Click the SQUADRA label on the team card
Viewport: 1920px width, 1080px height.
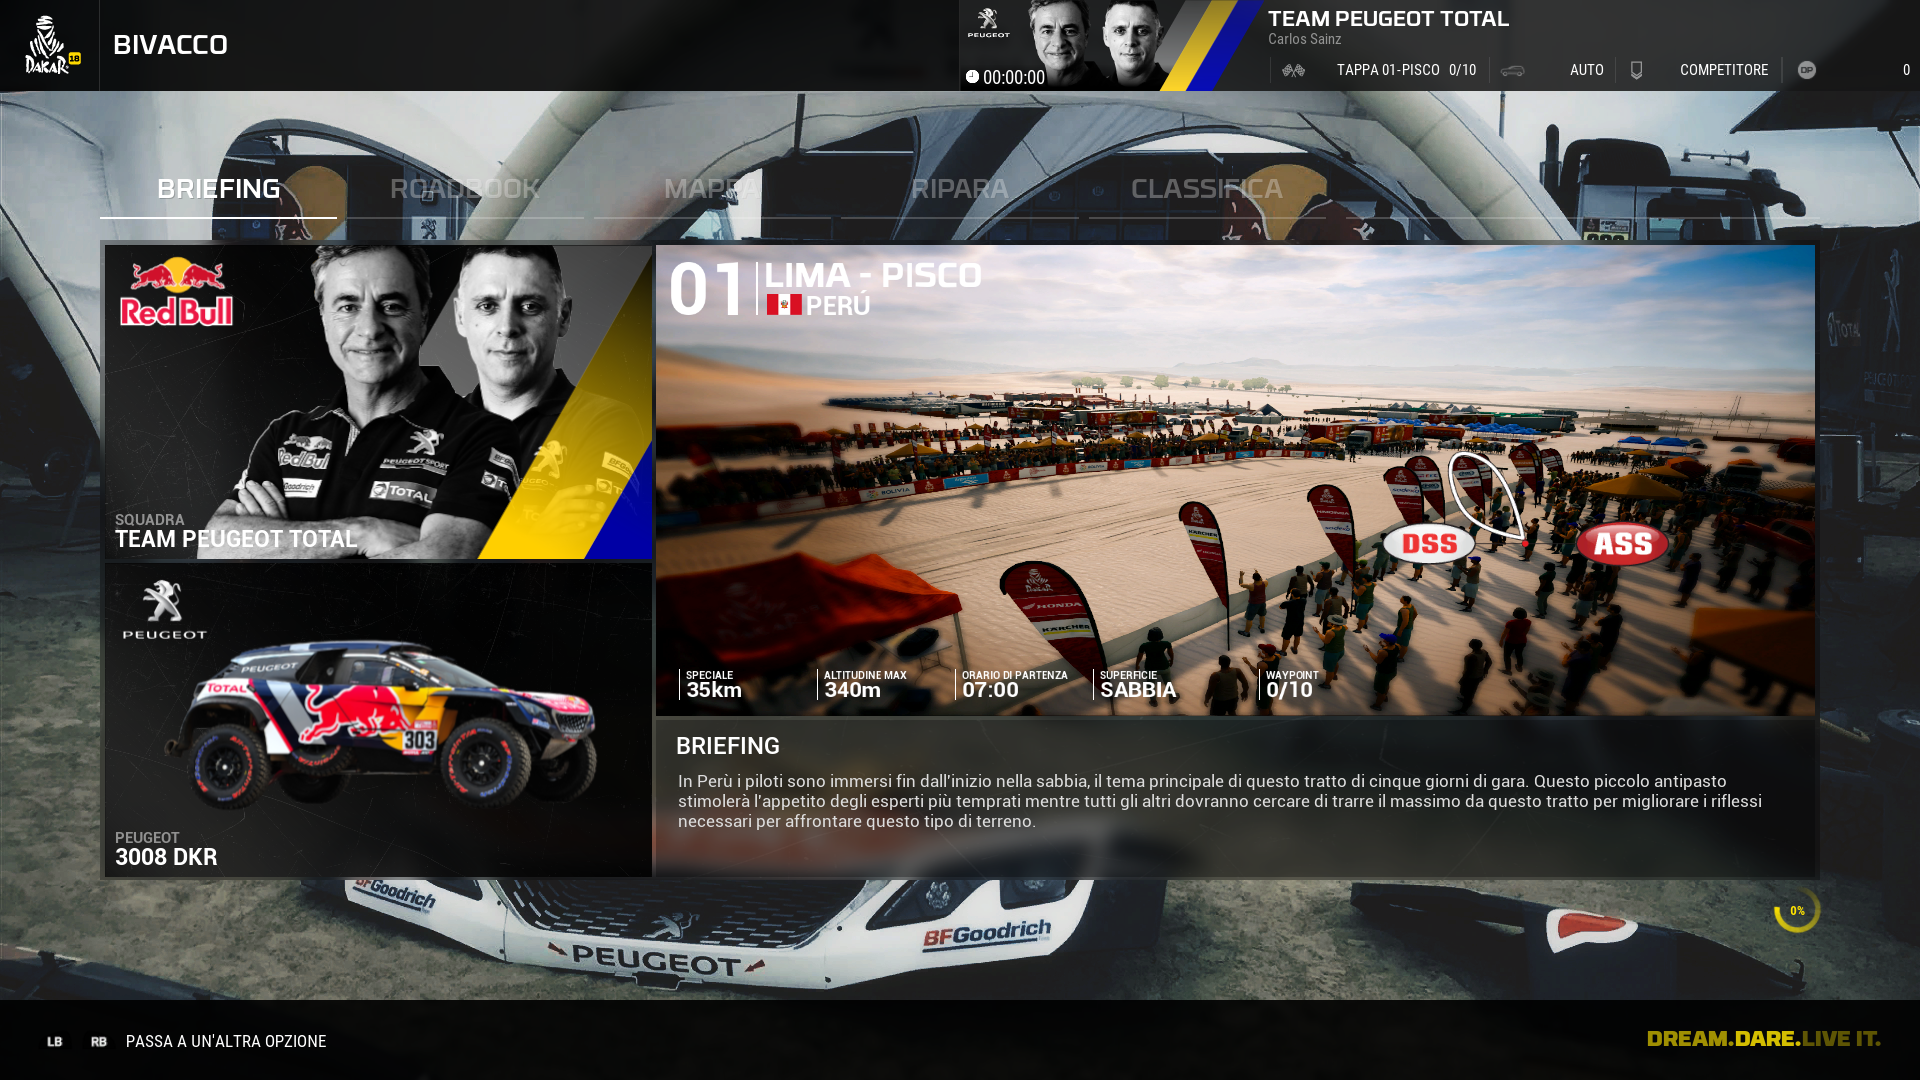pyautogui.click(x=150, y=520)
